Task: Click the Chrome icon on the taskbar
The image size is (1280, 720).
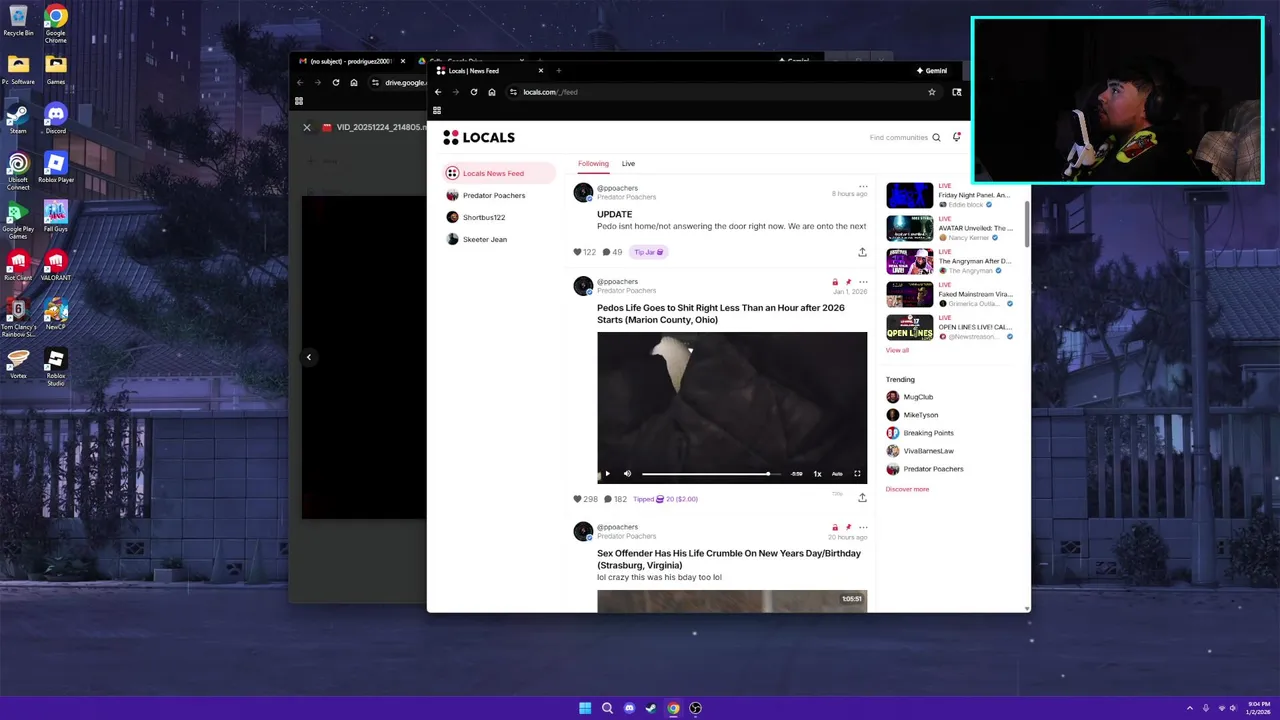Action: pyautogui.click(x=673, y=708)
